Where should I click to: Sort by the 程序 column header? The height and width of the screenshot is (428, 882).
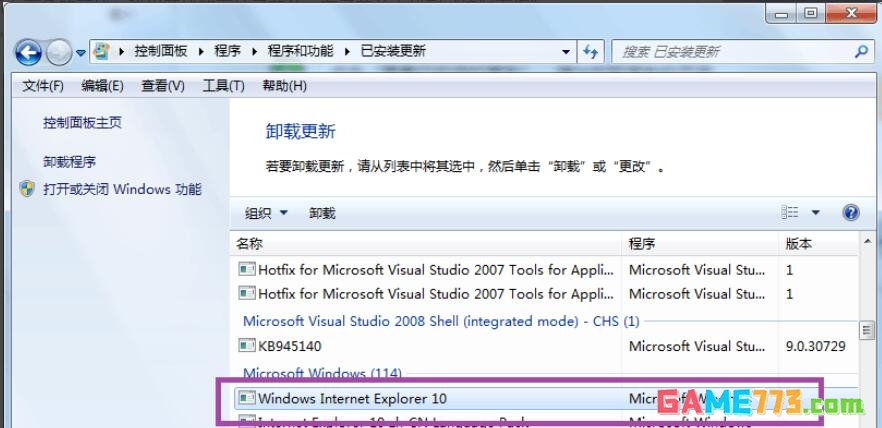tap(701, 244)
